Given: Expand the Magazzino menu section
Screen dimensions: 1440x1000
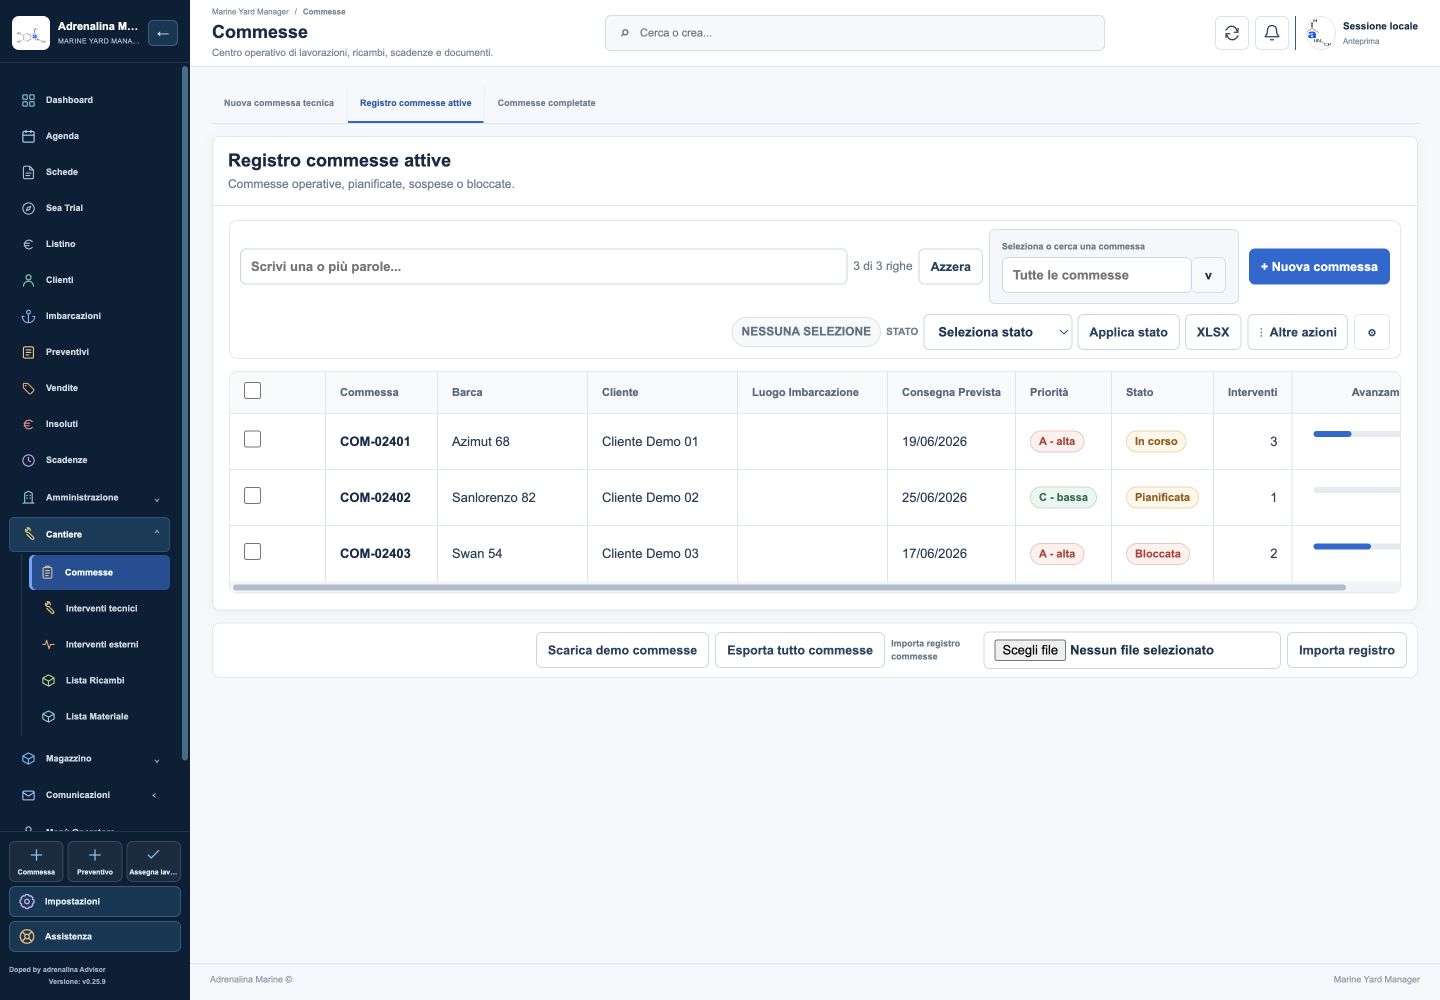Looking at the screenshot, I should coord(90,759).
